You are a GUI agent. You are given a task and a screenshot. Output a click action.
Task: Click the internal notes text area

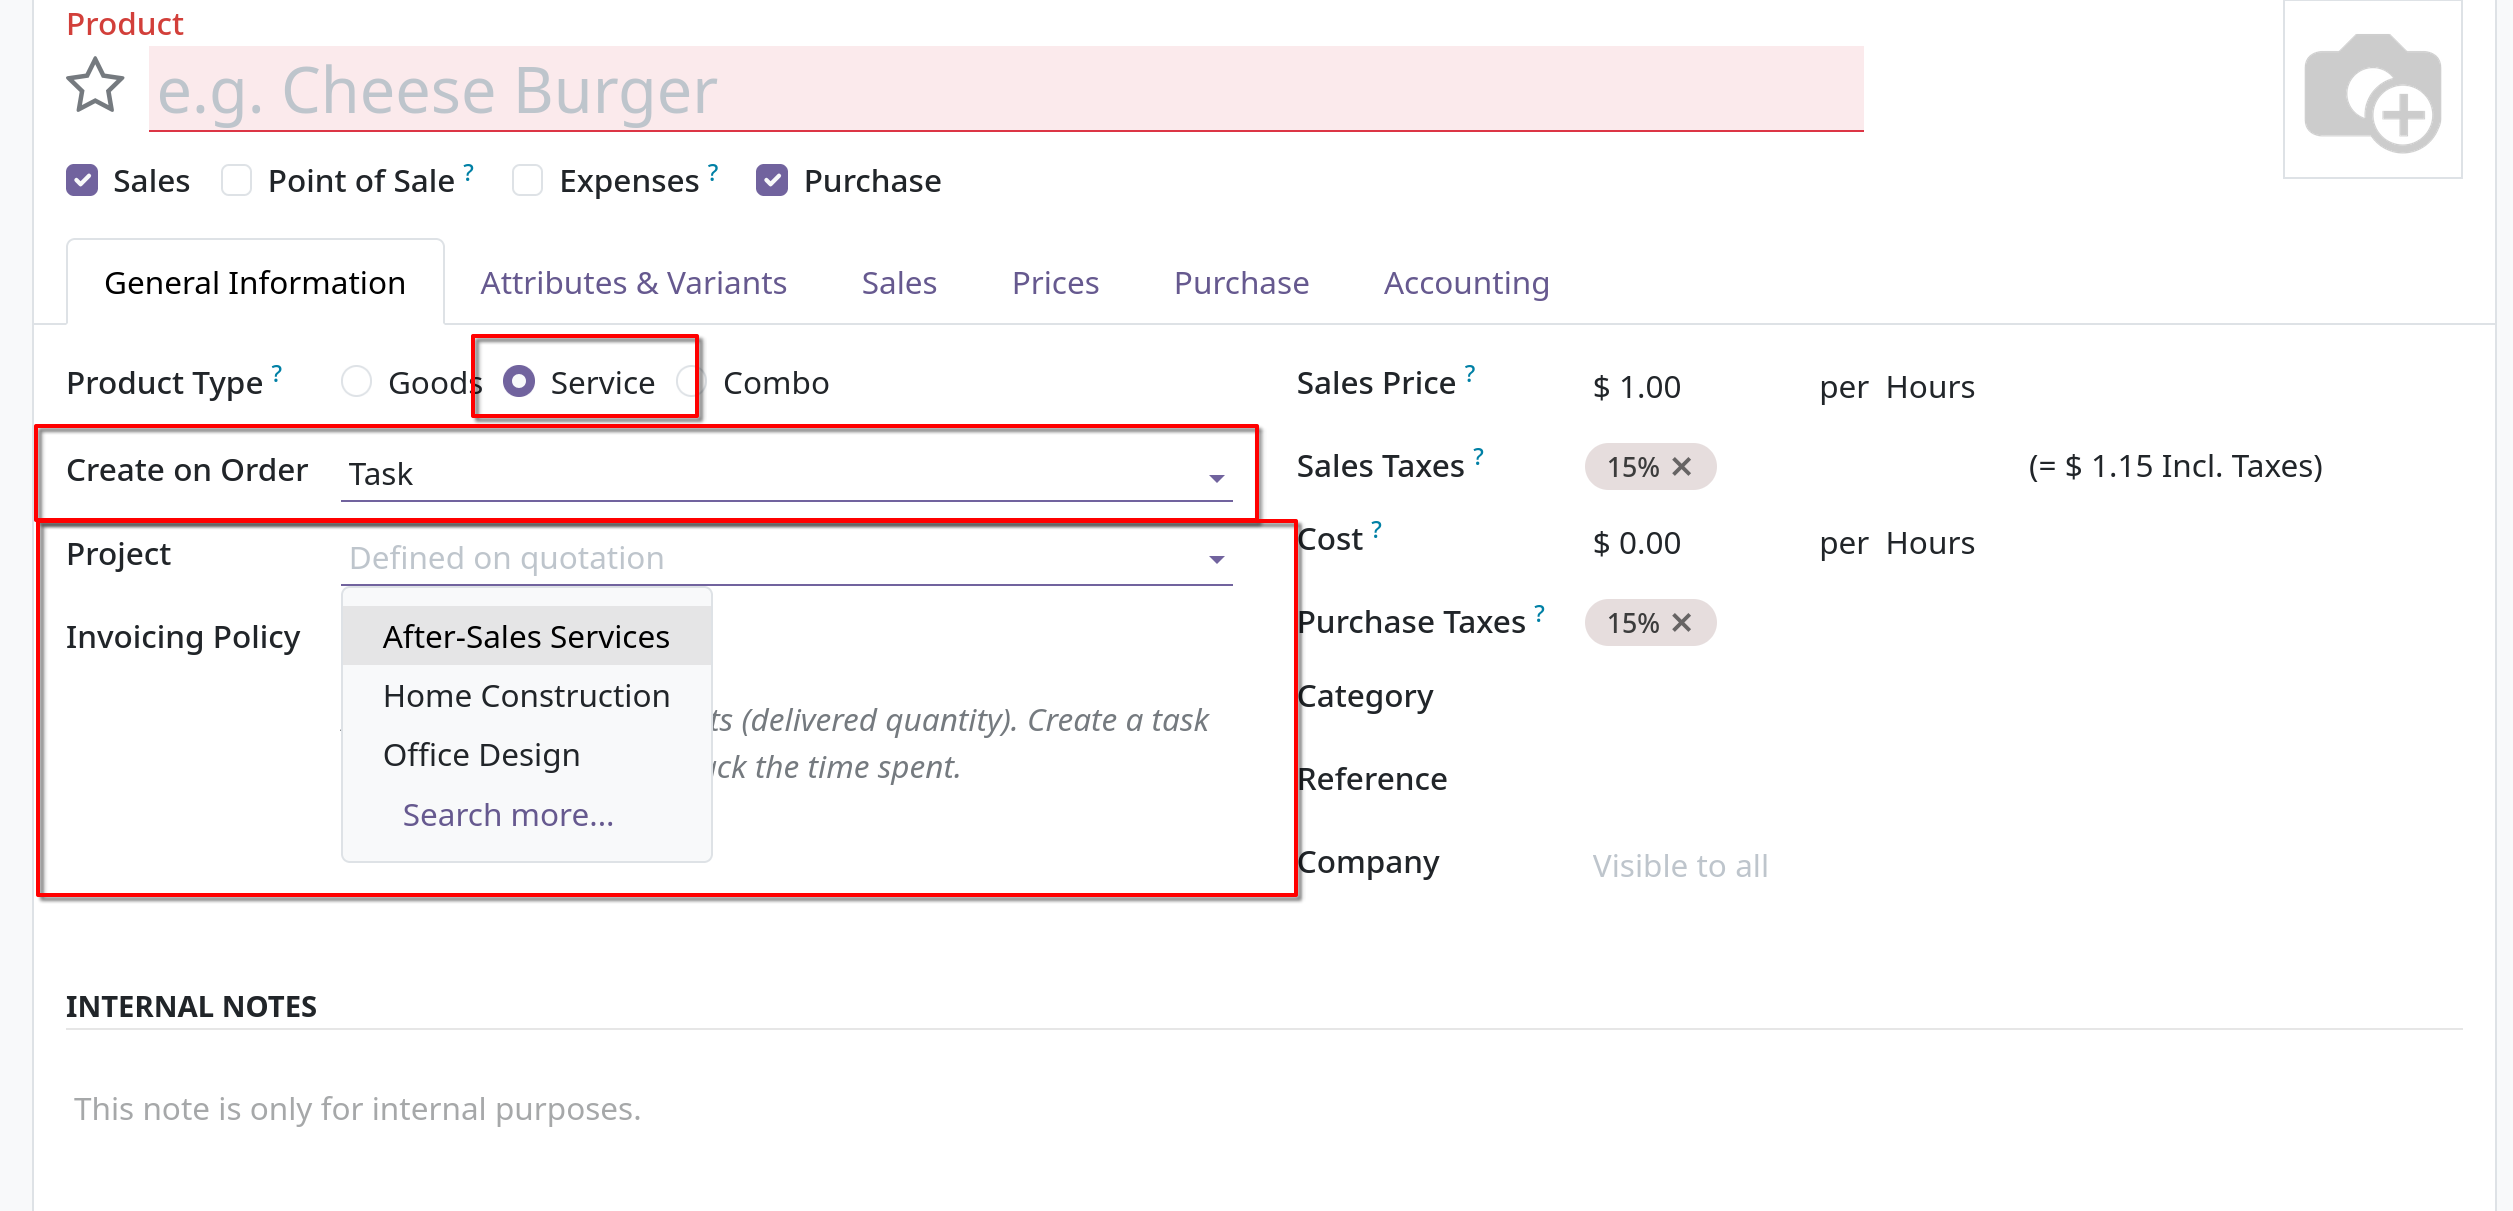1264,1110
